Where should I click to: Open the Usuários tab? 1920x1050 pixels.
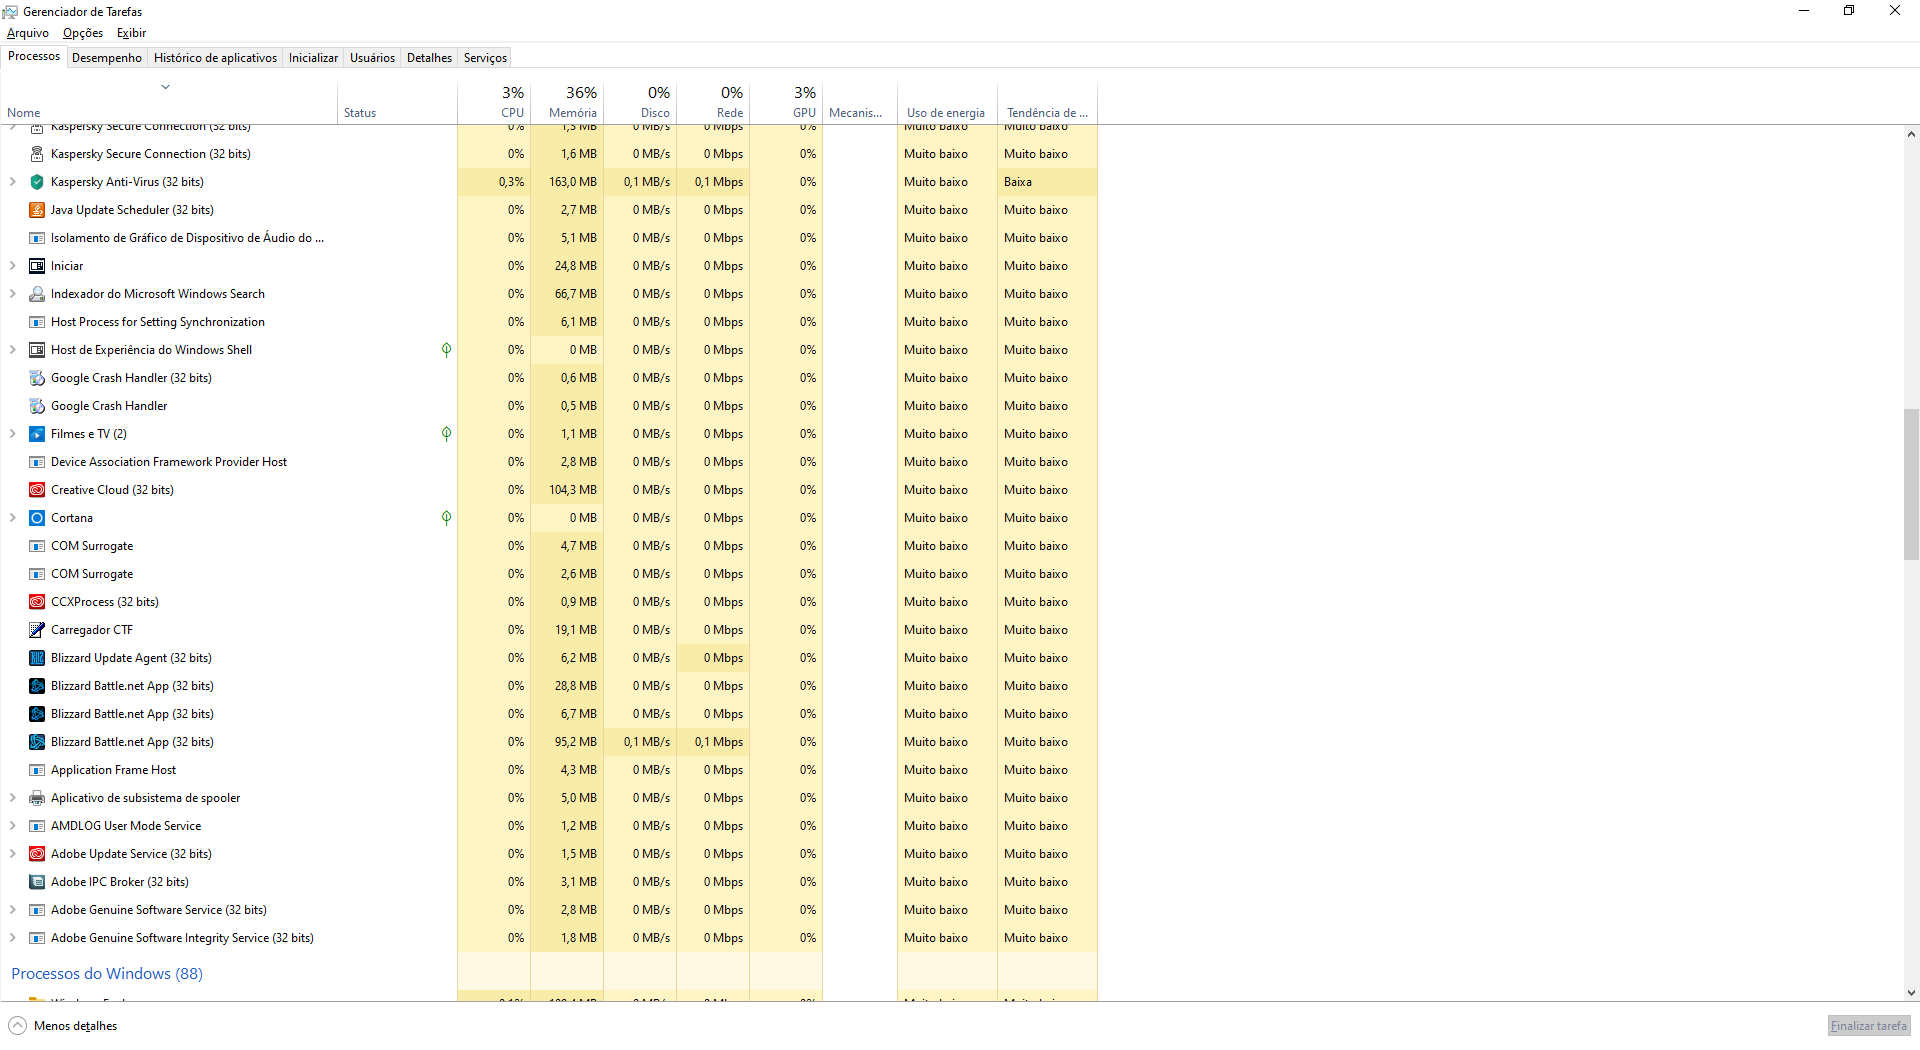pos(372,58)
